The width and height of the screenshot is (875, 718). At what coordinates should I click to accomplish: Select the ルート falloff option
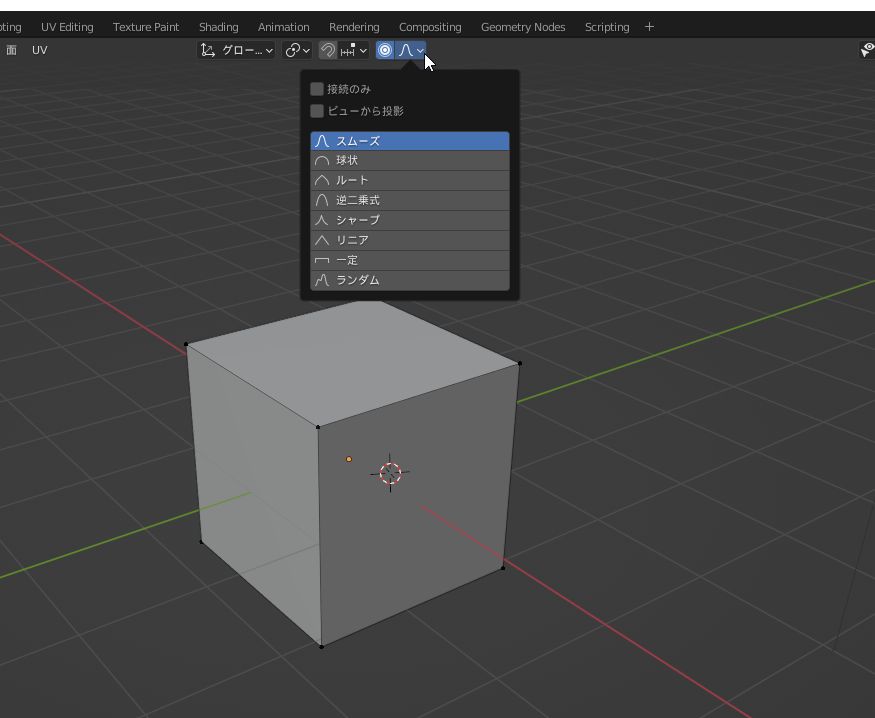tap(410, 181)
